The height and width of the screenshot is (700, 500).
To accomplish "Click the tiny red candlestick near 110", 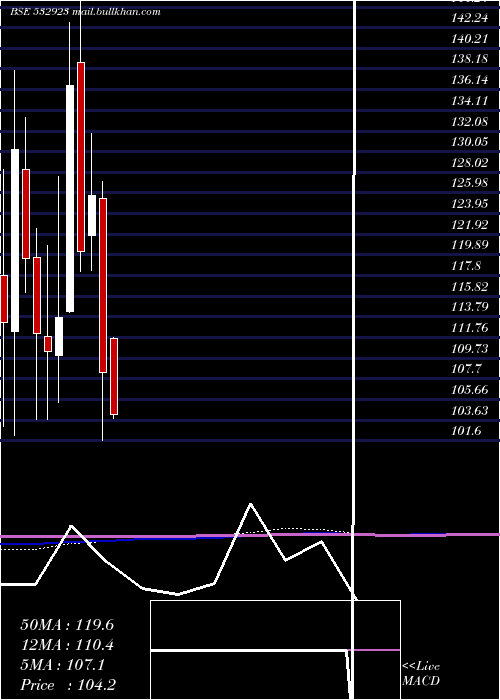I will pos(48,344).
